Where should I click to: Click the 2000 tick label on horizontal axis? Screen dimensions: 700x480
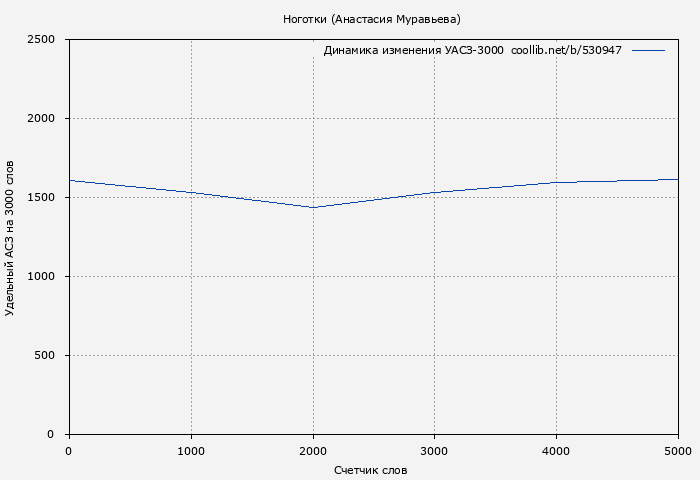coord(313,451)
